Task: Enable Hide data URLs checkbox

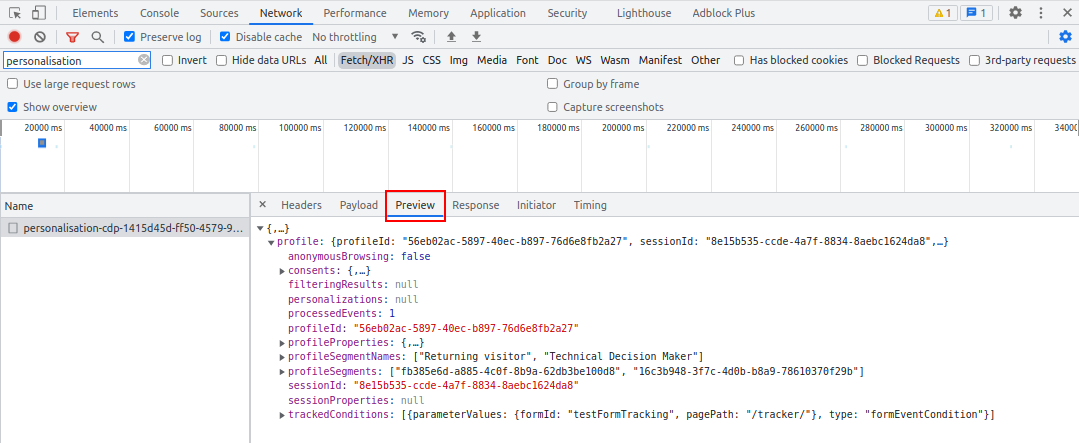Action: tap(222, 61)
